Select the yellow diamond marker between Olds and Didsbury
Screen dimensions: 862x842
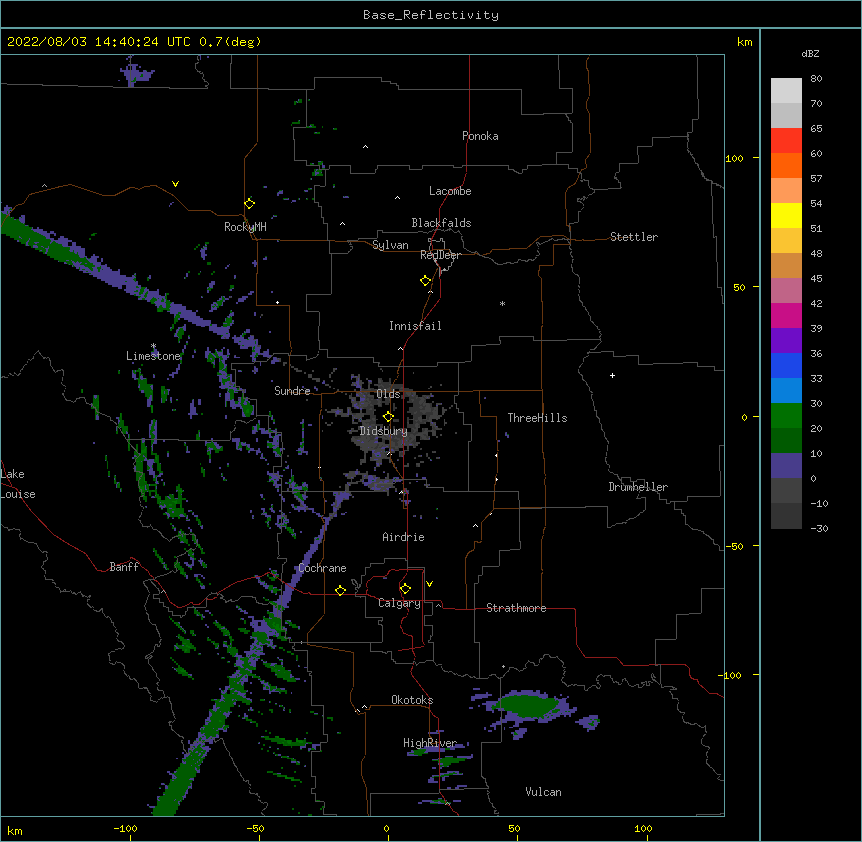point(388,416)
